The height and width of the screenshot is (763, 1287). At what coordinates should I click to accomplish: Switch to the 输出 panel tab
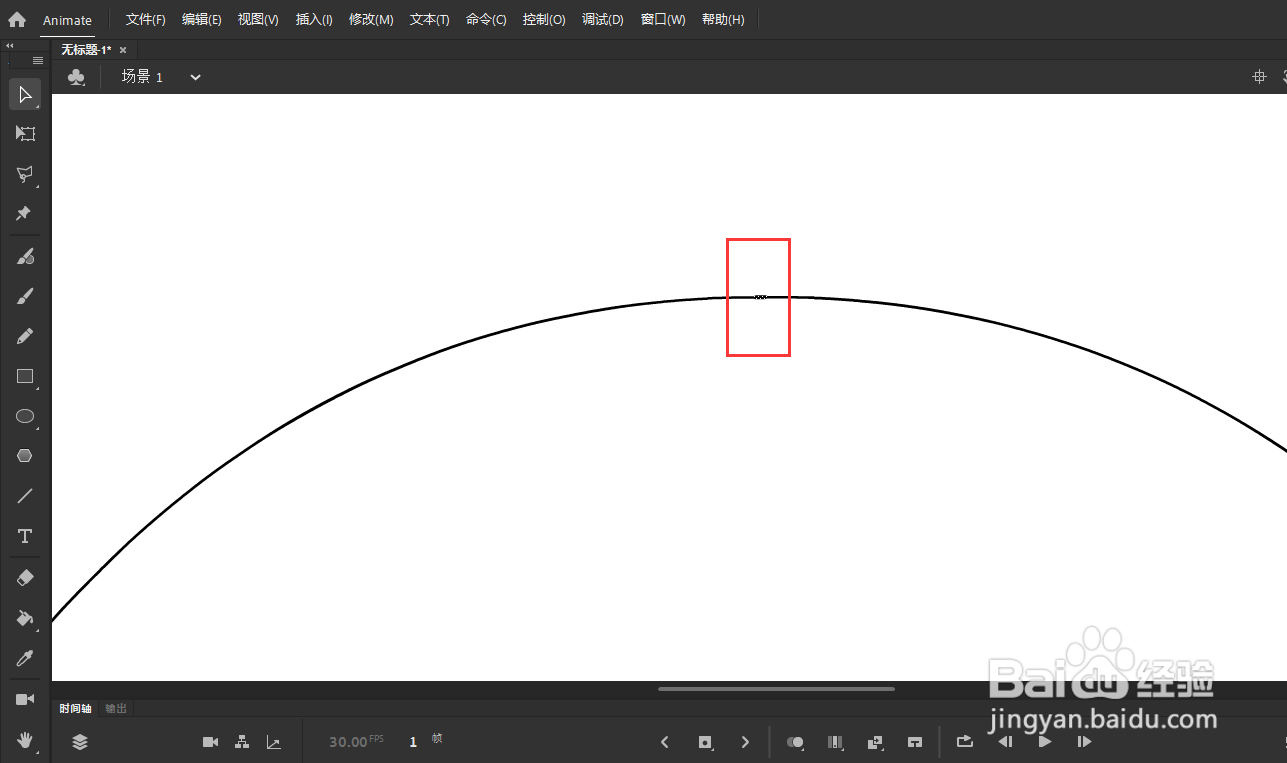116,708
